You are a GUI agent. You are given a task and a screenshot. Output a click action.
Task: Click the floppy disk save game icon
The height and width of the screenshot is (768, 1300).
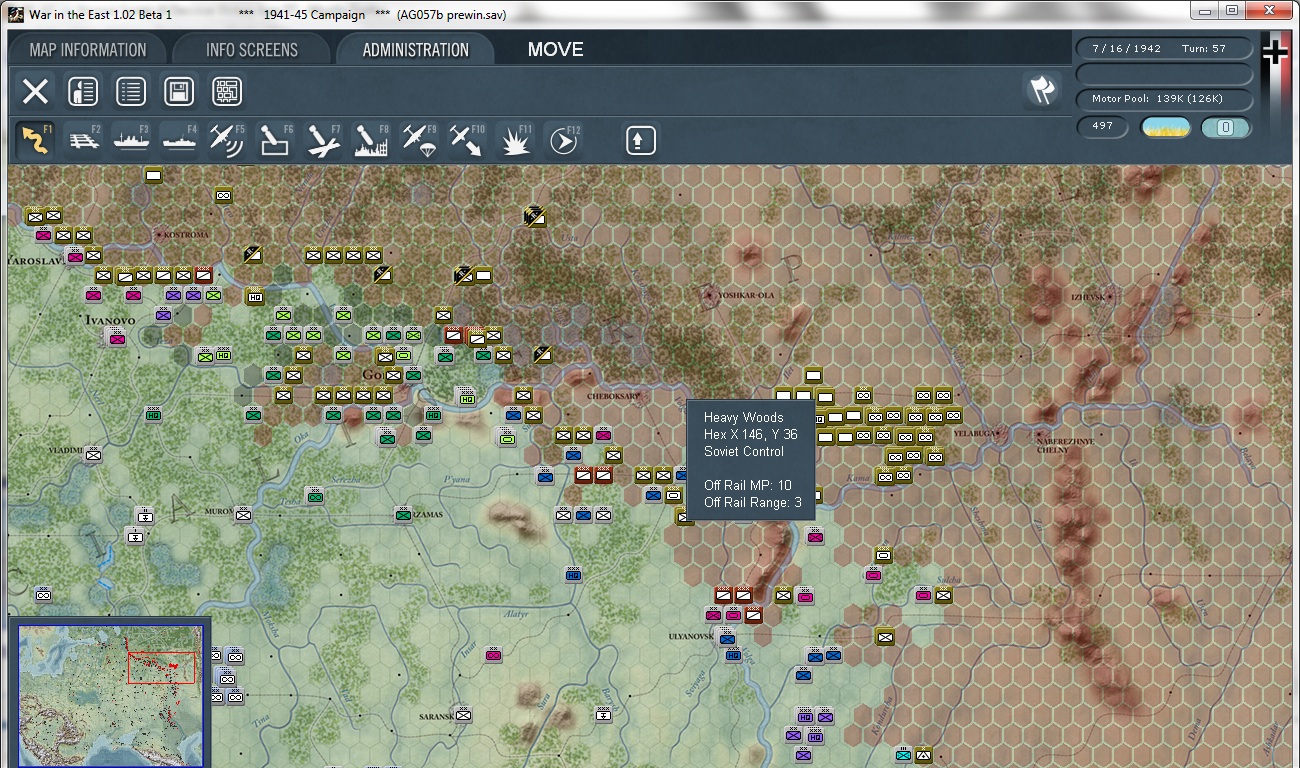pos(179,92)
